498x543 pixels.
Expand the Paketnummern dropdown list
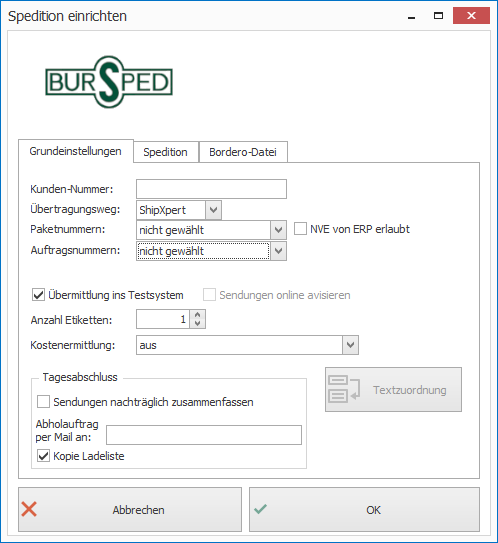(278, 230)
